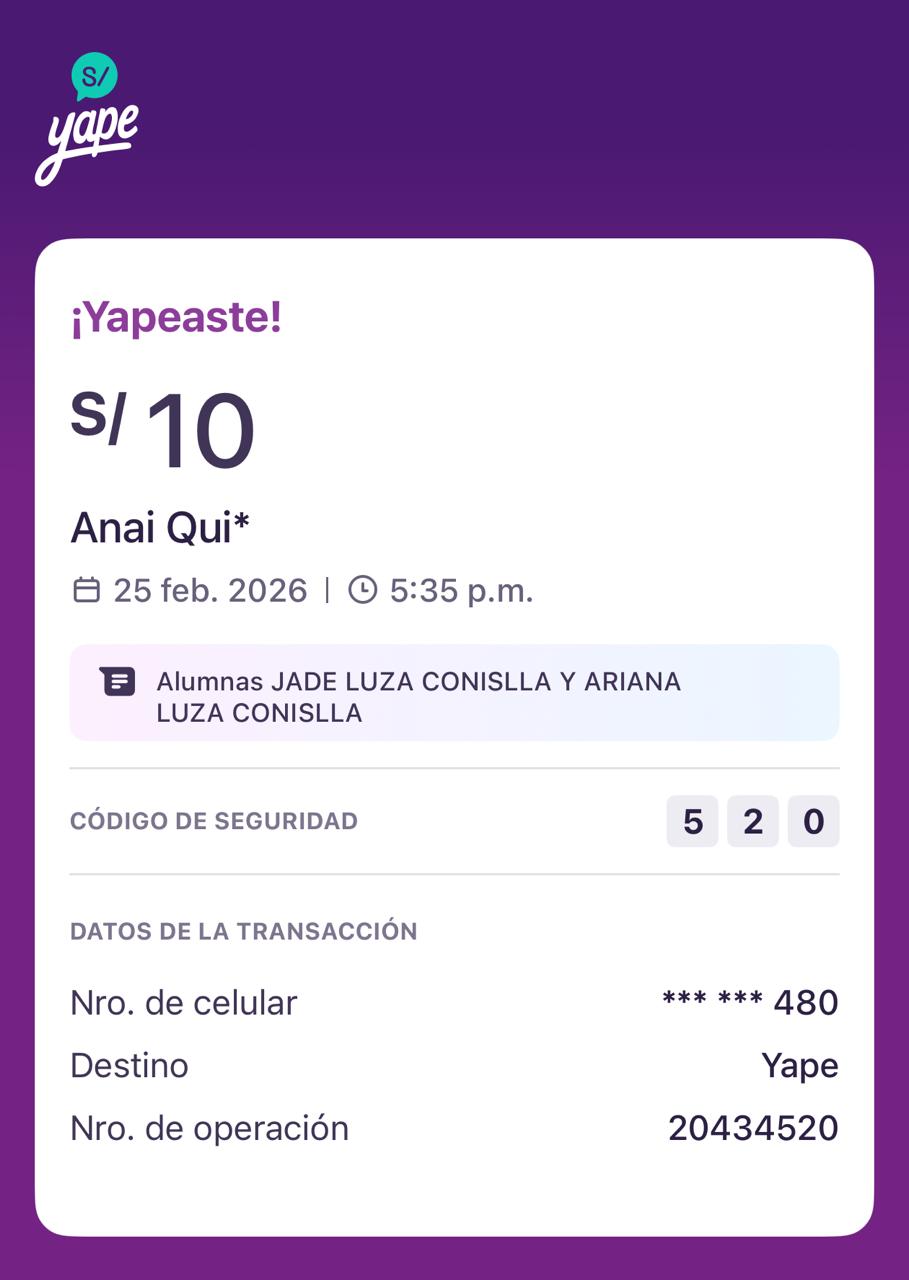
Task: Click the calendar icon beside the date
Action: (x=87, y=590)
